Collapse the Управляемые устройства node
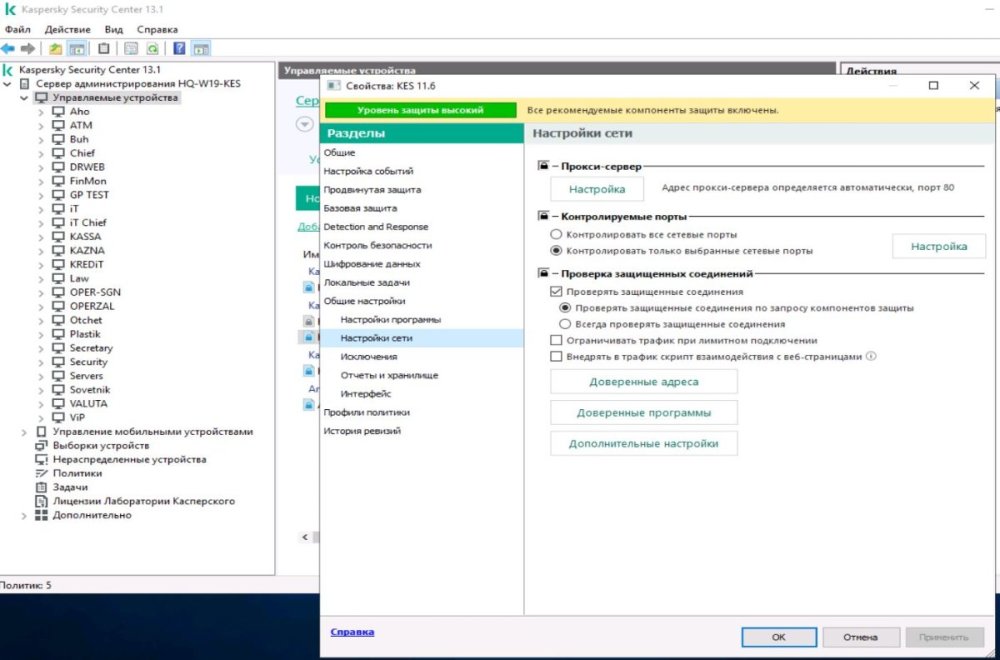This screenshot has width=1000, height=660. click(x=24, y=98)
